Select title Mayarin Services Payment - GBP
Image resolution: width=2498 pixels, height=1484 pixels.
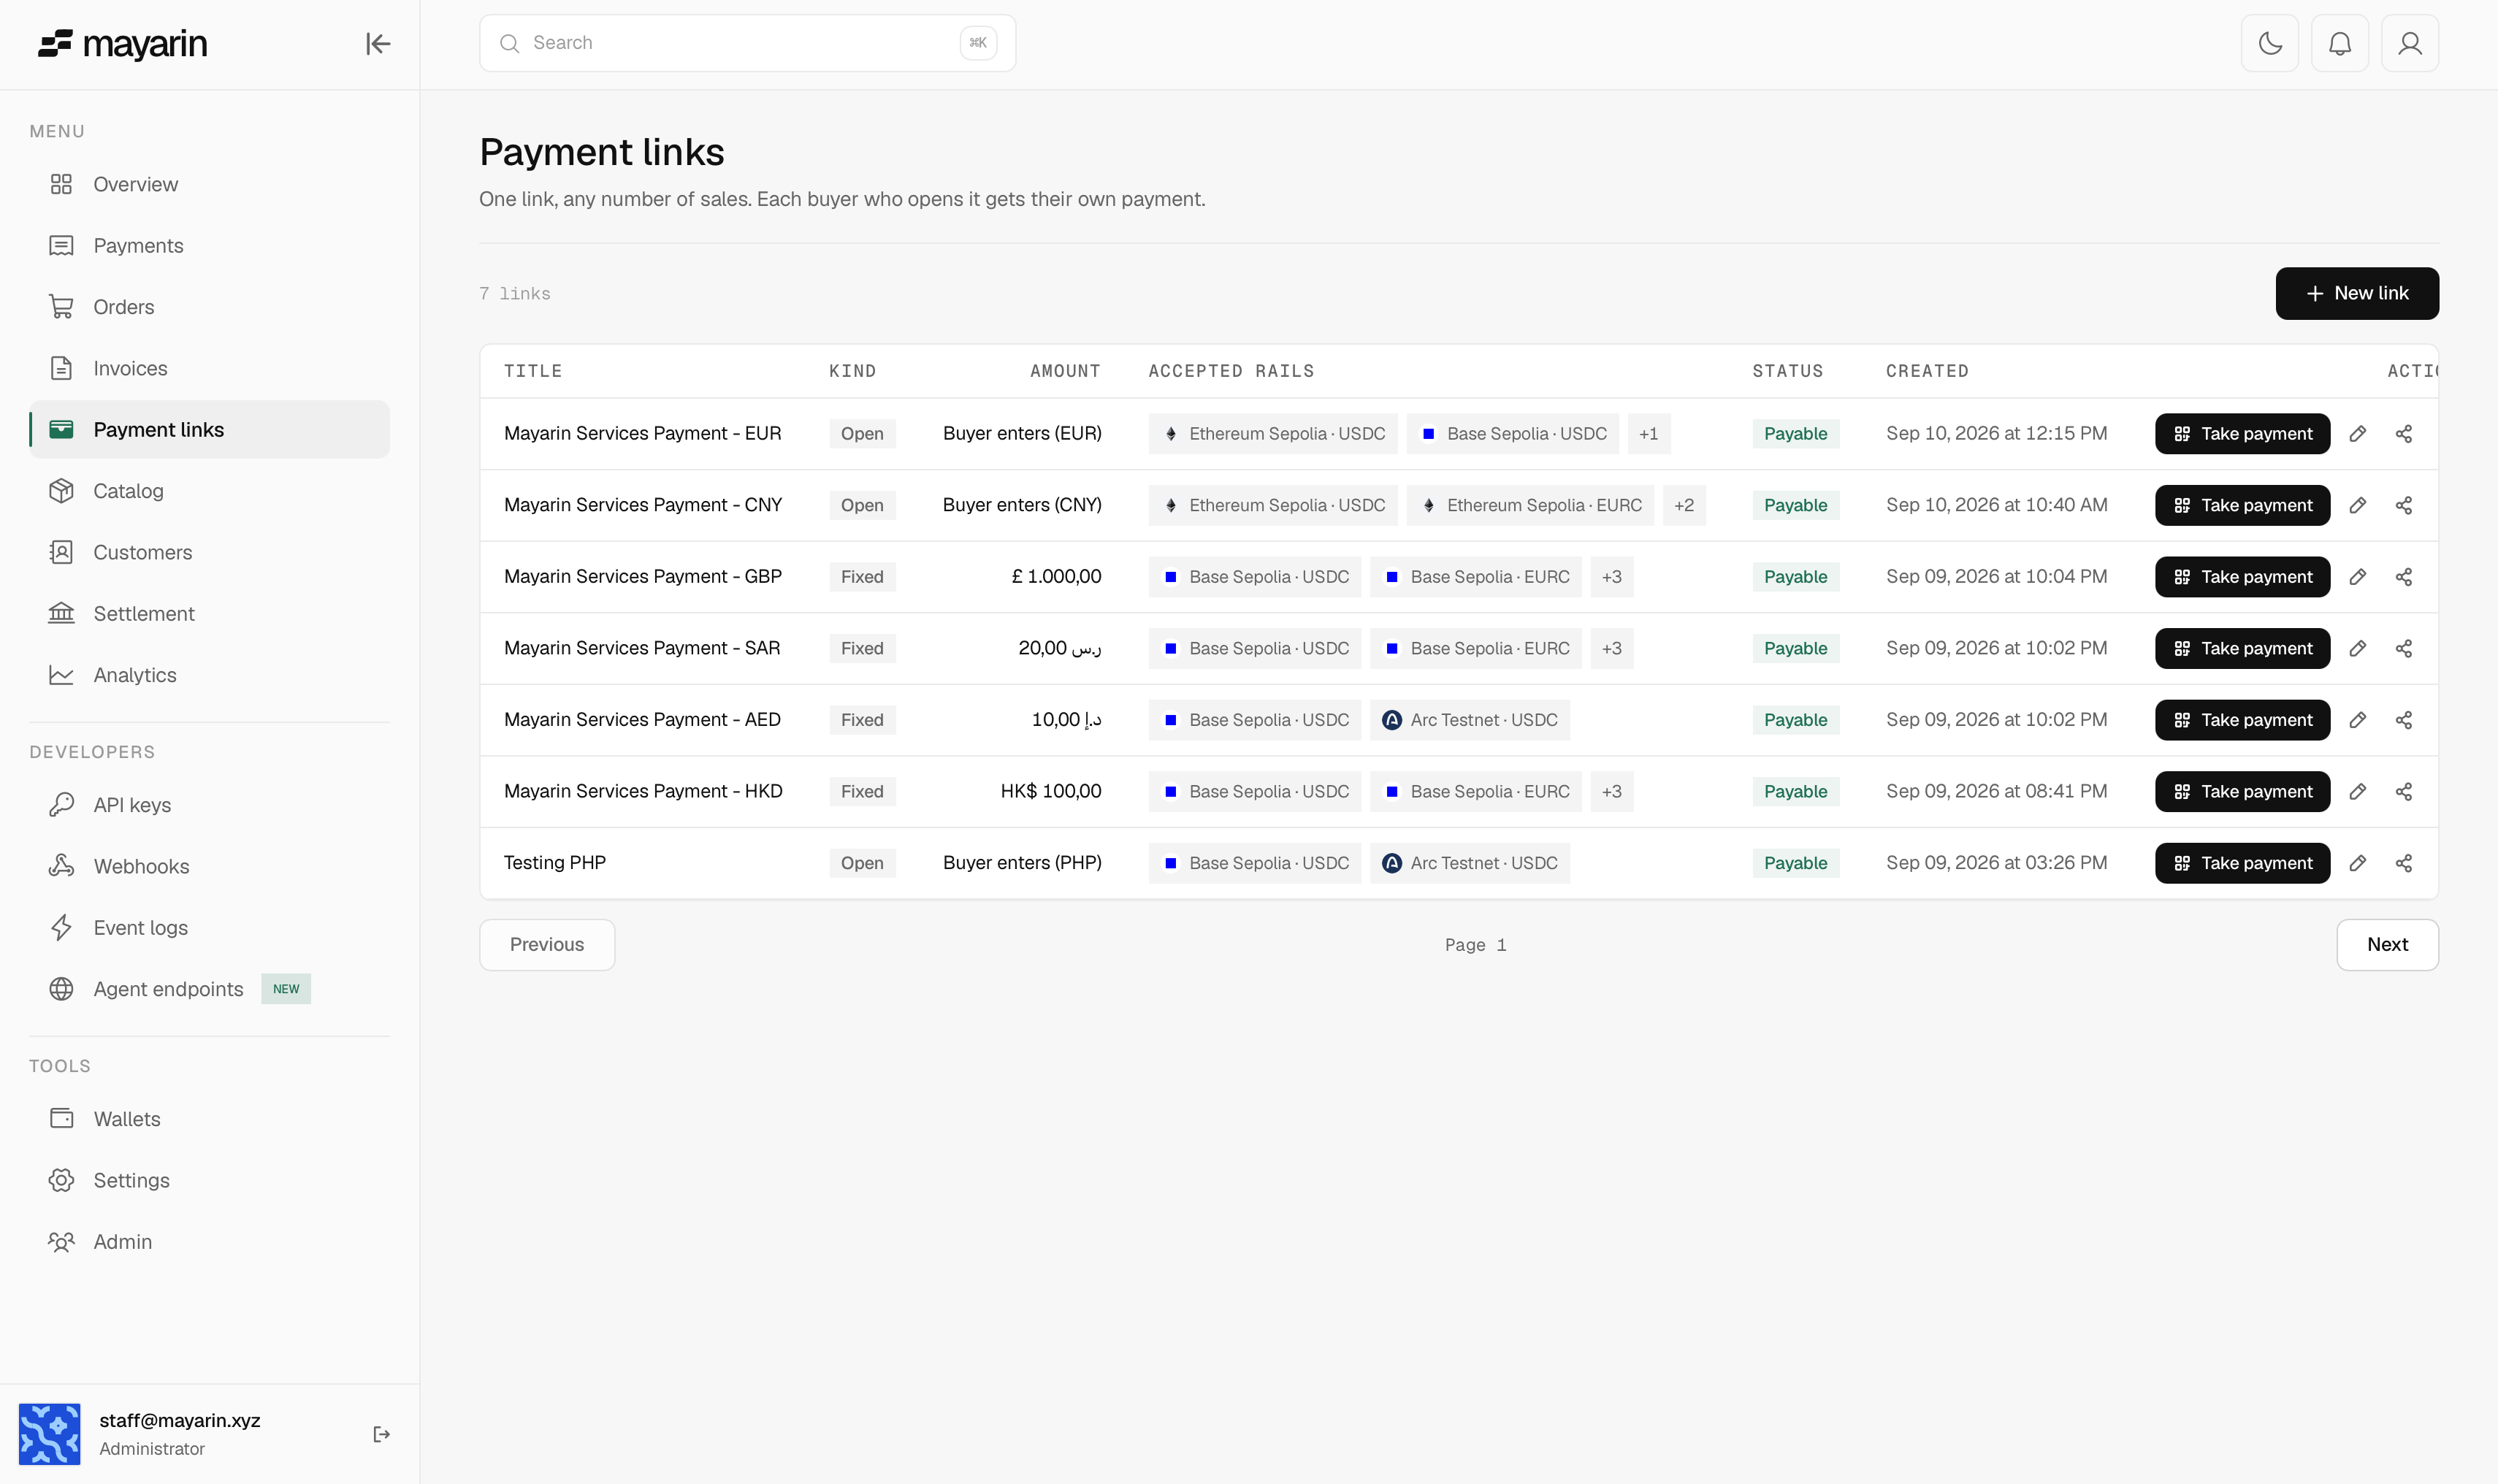tap(643, 577)
